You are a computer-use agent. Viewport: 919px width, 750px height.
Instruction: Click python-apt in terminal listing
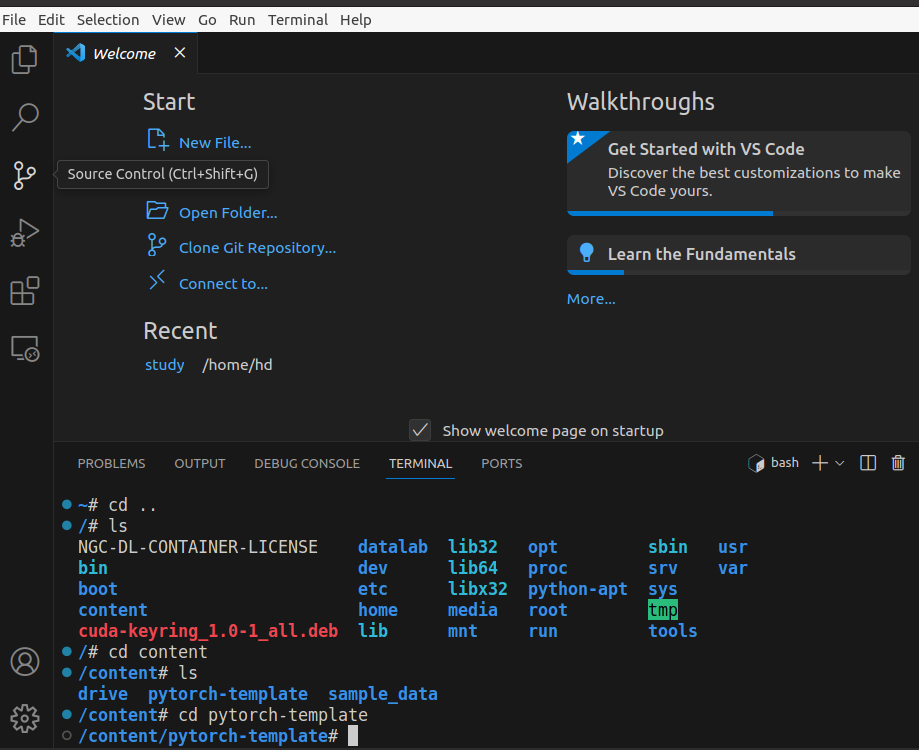pyautogui.click(x=577, y=589)
